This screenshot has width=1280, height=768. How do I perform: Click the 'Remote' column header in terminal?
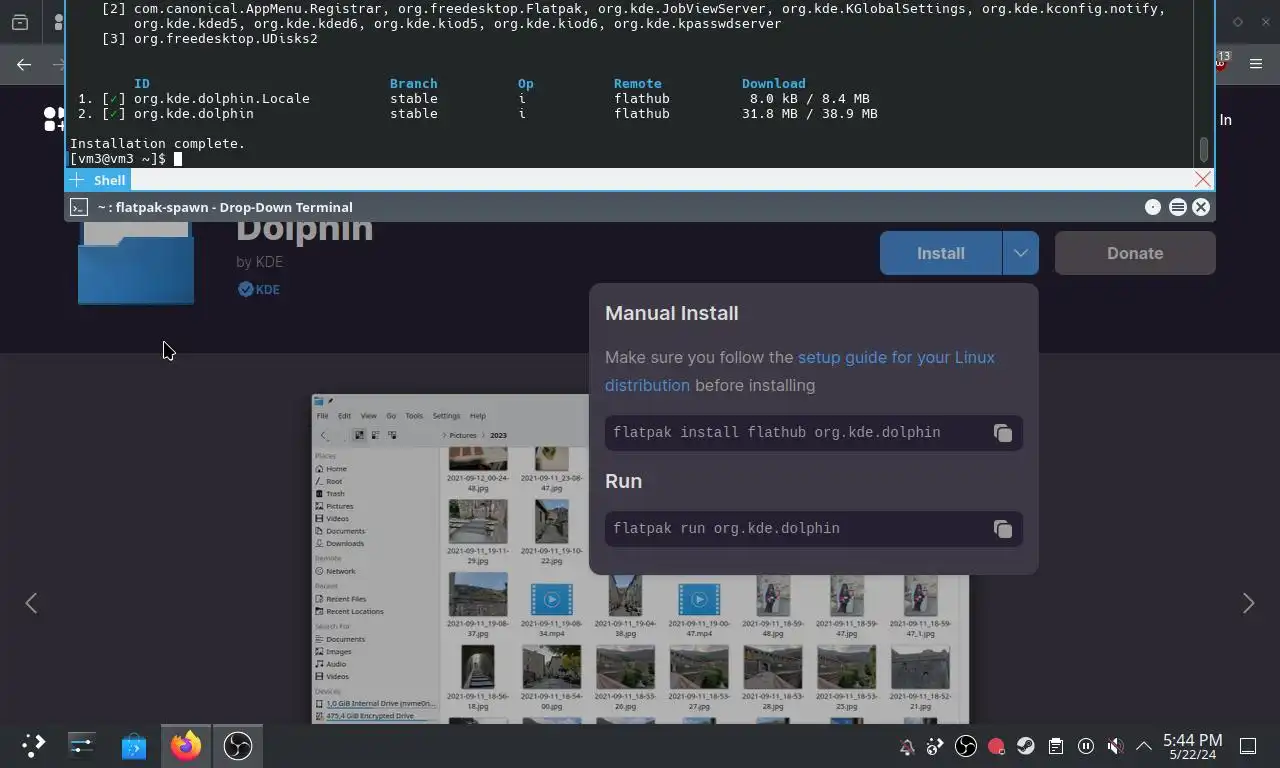(637, 84)
